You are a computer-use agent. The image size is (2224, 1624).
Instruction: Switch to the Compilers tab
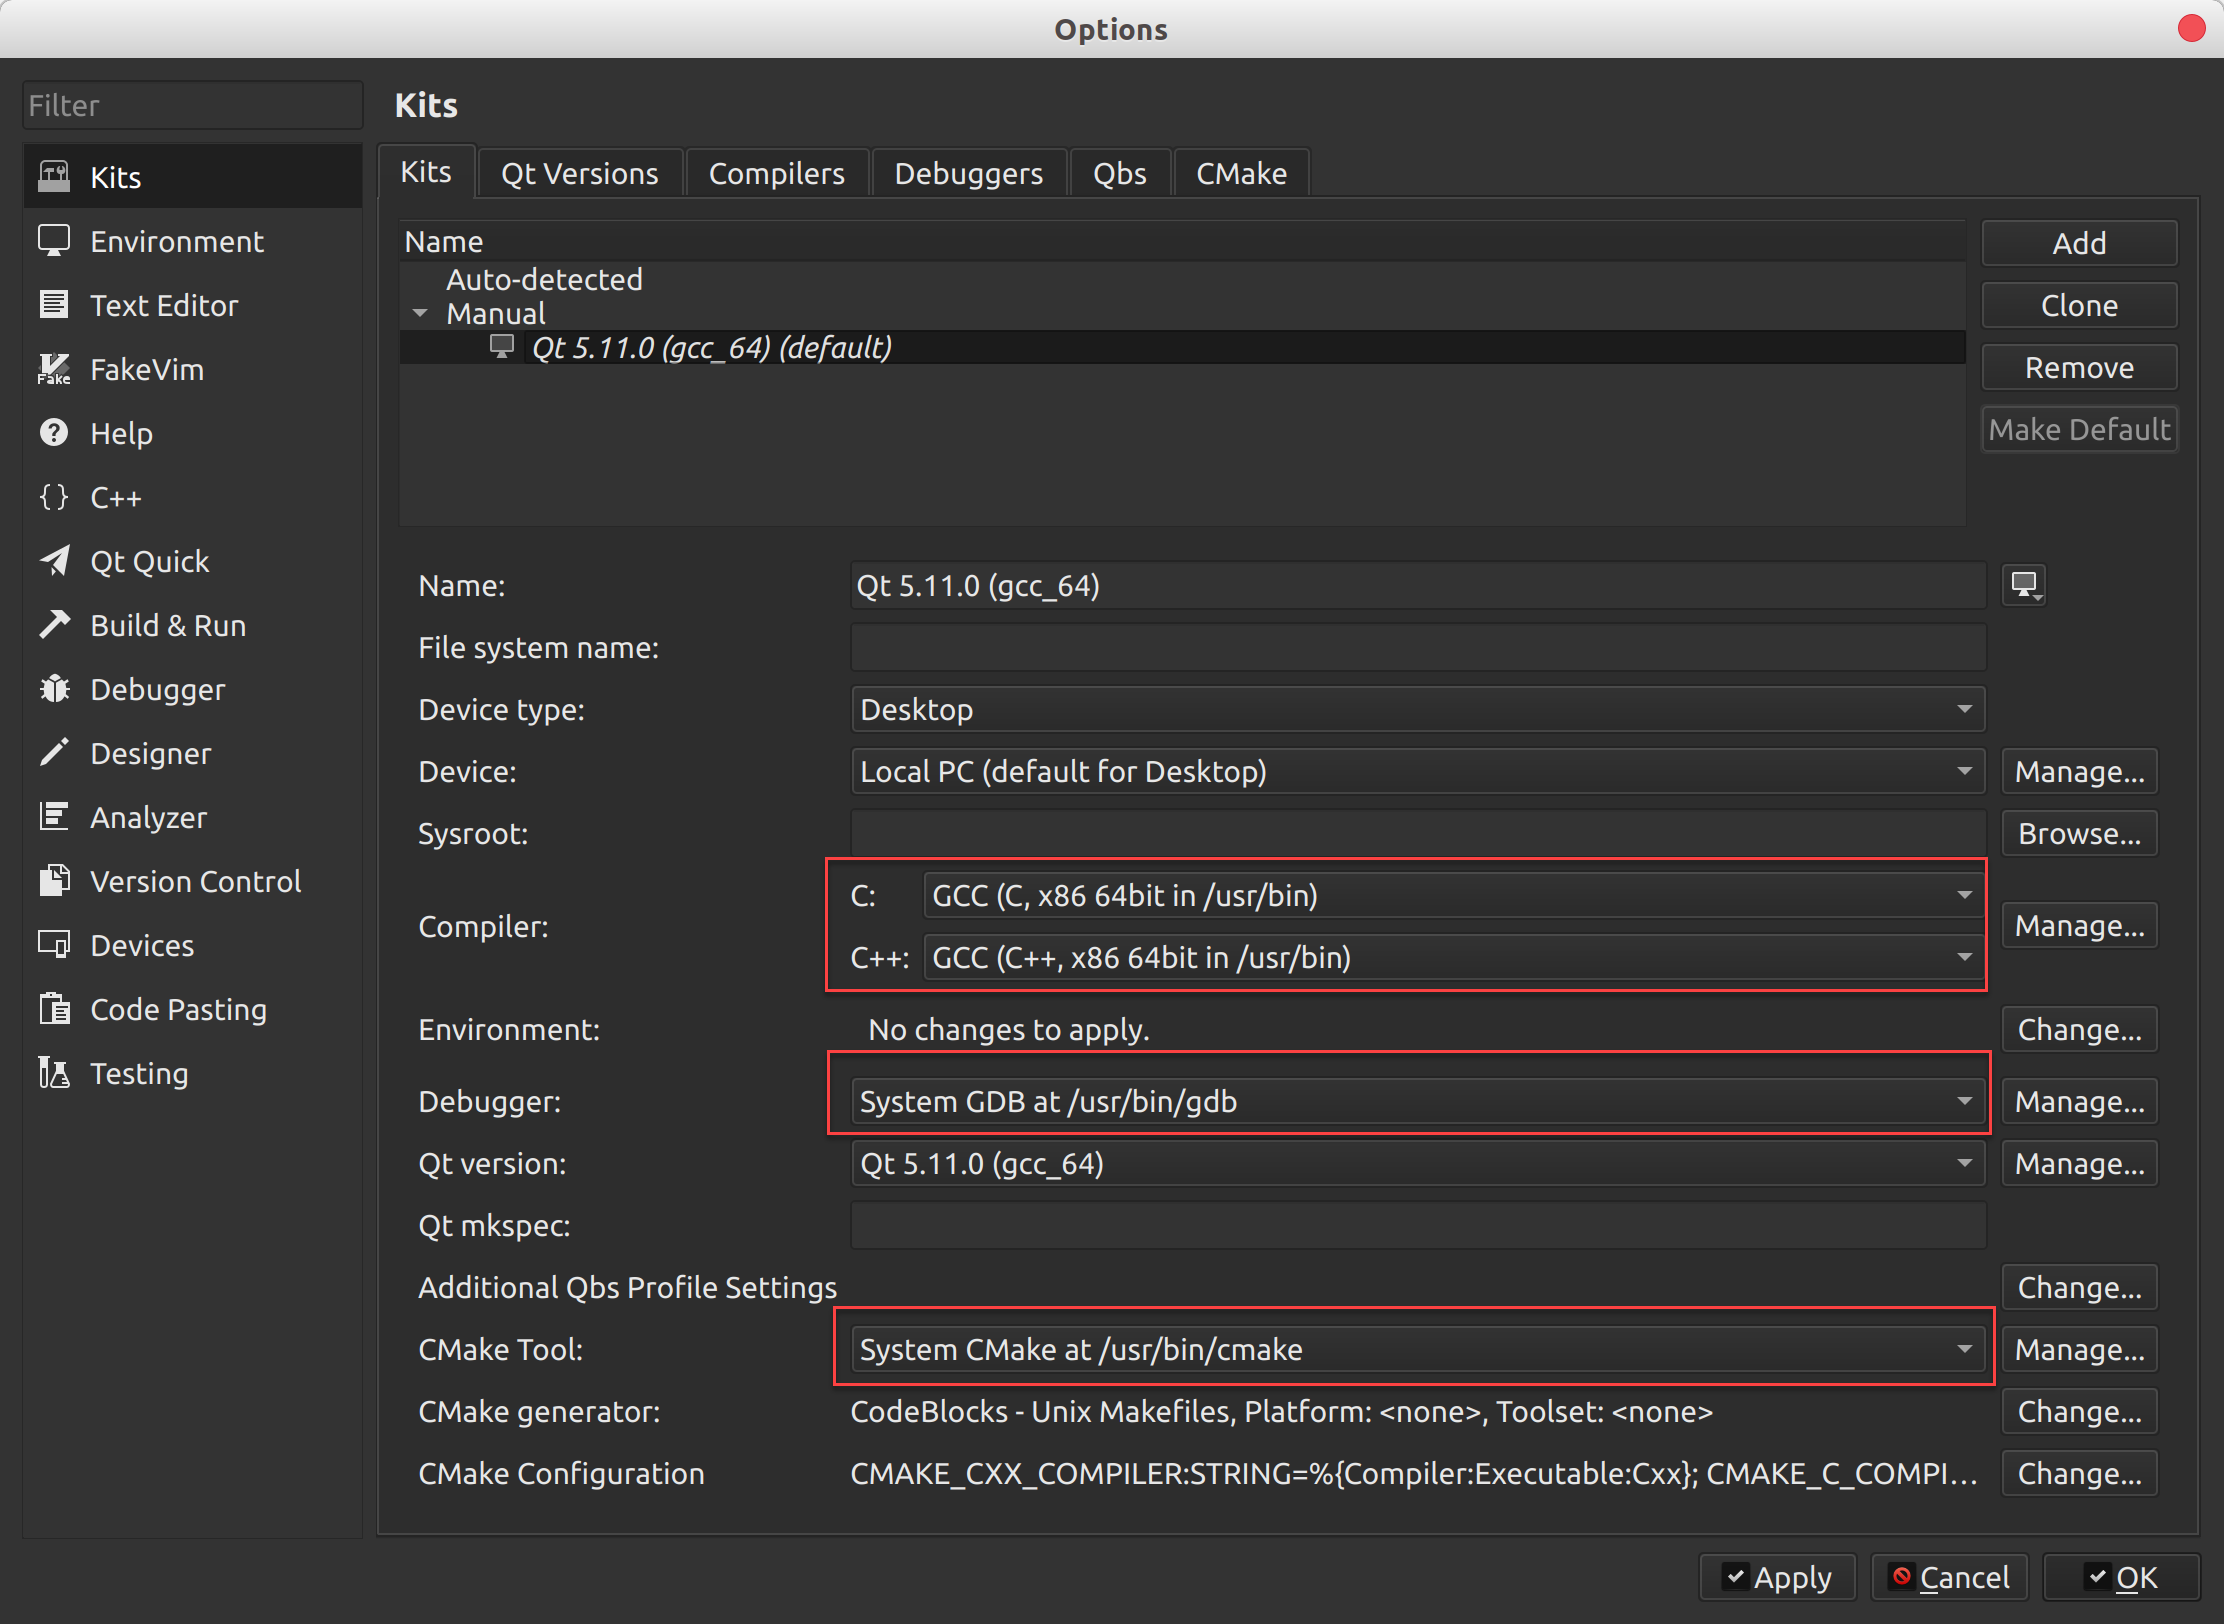pos(777,174)
